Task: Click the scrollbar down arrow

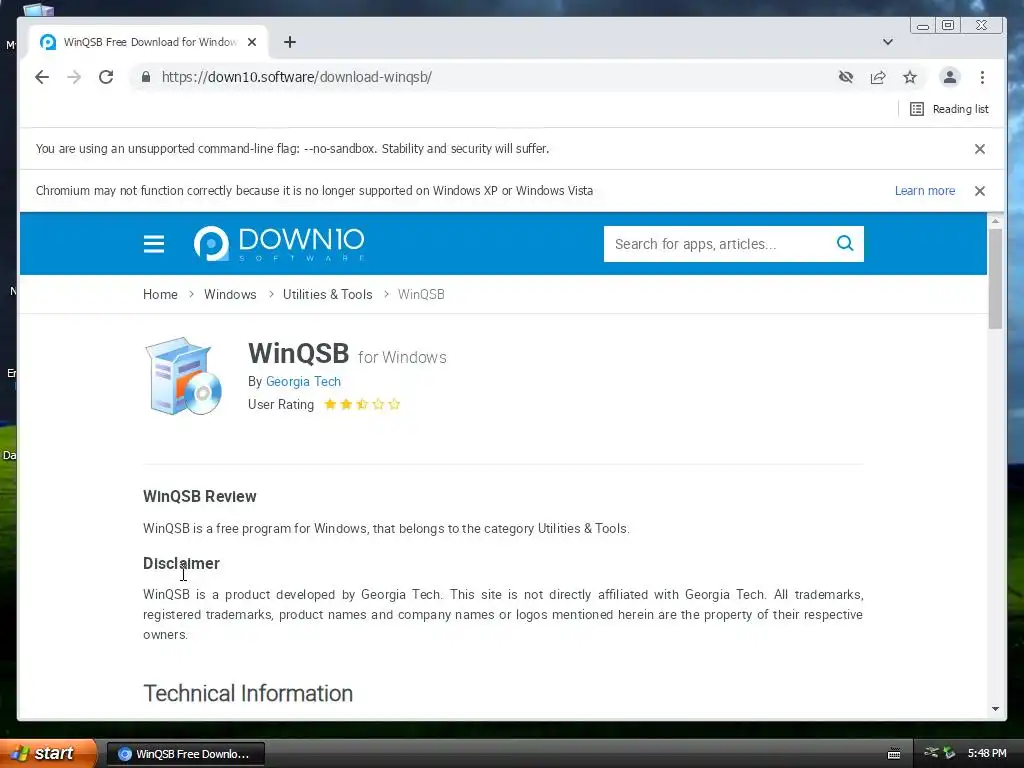Action: (x=995, y=709)
